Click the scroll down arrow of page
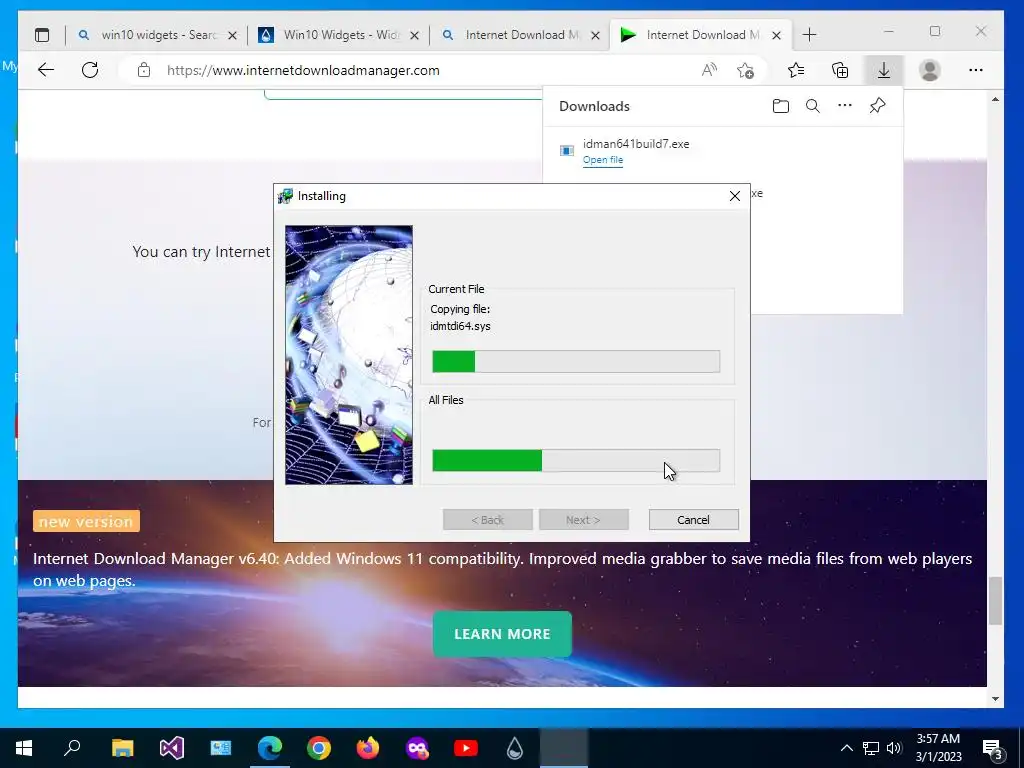This screenshot has height=768, width=1024. [x=995, y=699]
